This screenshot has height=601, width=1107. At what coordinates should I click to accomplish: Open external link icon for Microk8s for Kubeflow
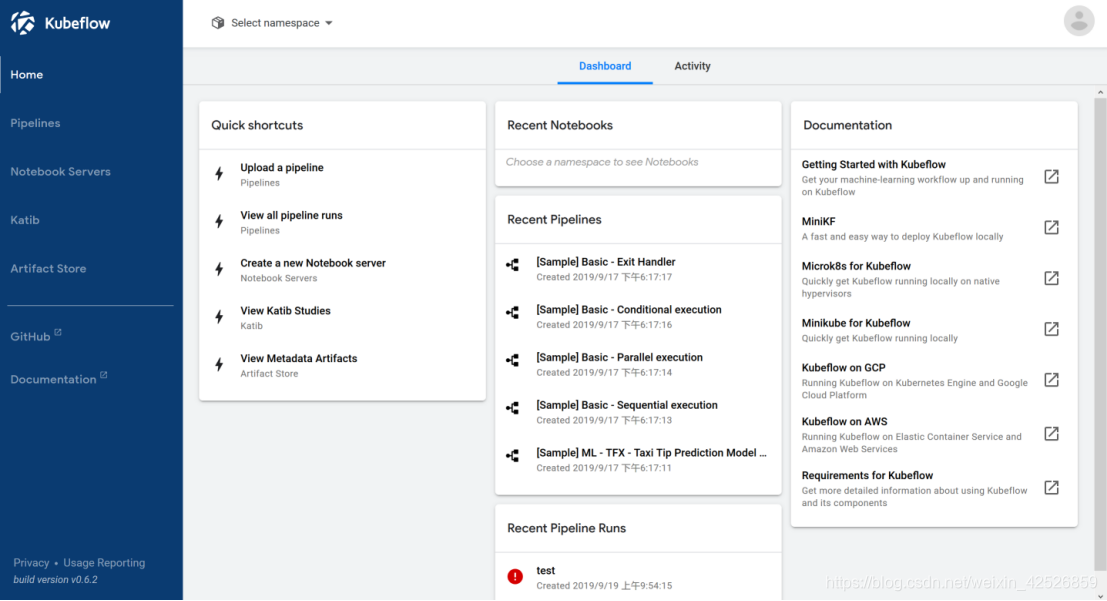click(x=1051, y=278)
